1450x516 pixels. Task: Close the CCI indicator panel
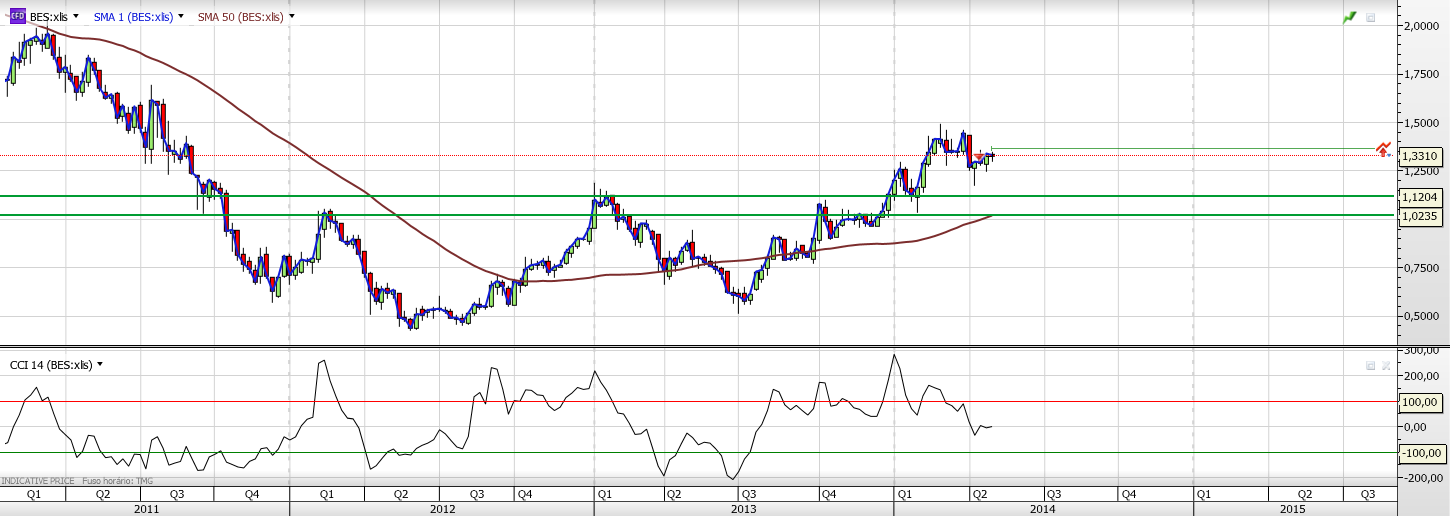pyautogui.click(x=1386, y=366)
